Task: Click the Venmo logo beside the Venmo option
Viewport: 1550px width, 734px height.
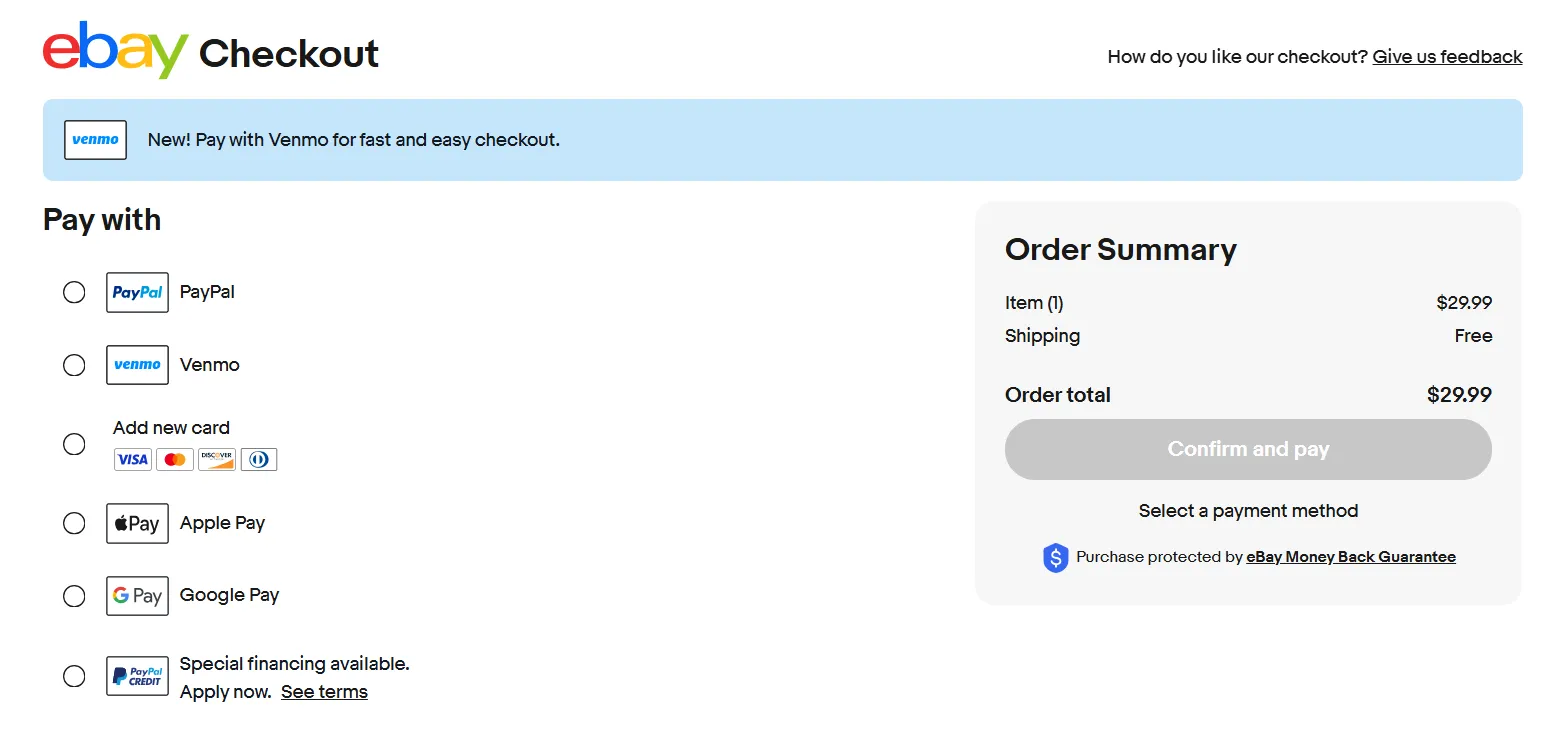Action: (x=137, y=365)
